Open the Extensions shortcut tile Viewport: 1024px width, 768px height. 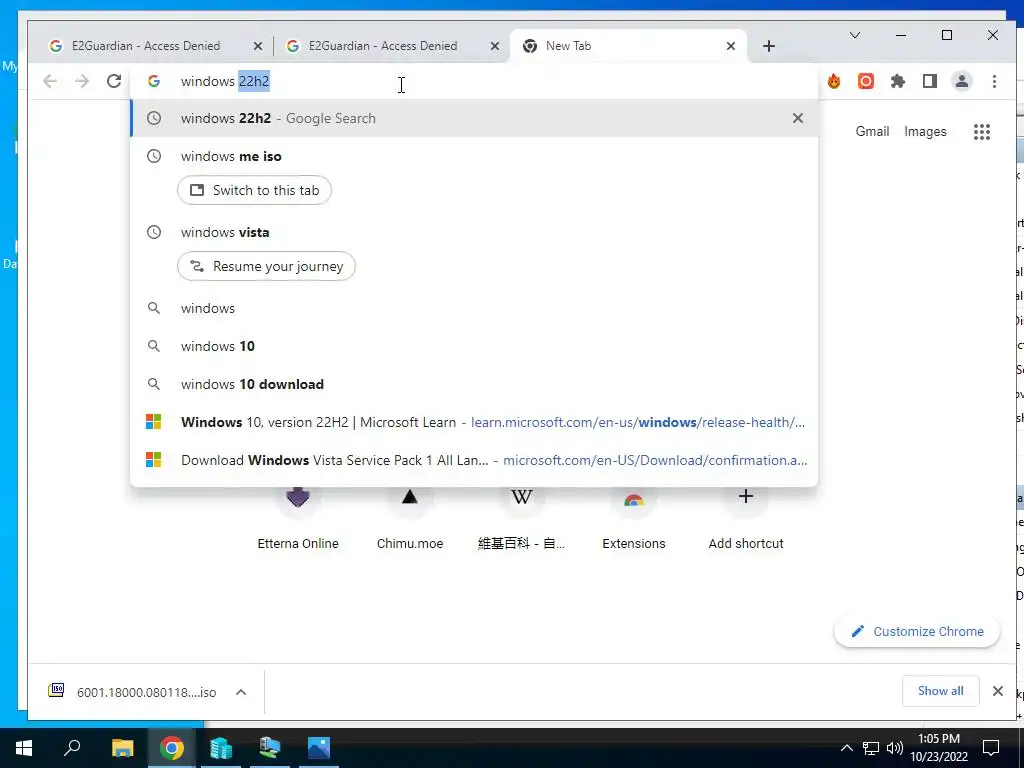coord(633,519)
